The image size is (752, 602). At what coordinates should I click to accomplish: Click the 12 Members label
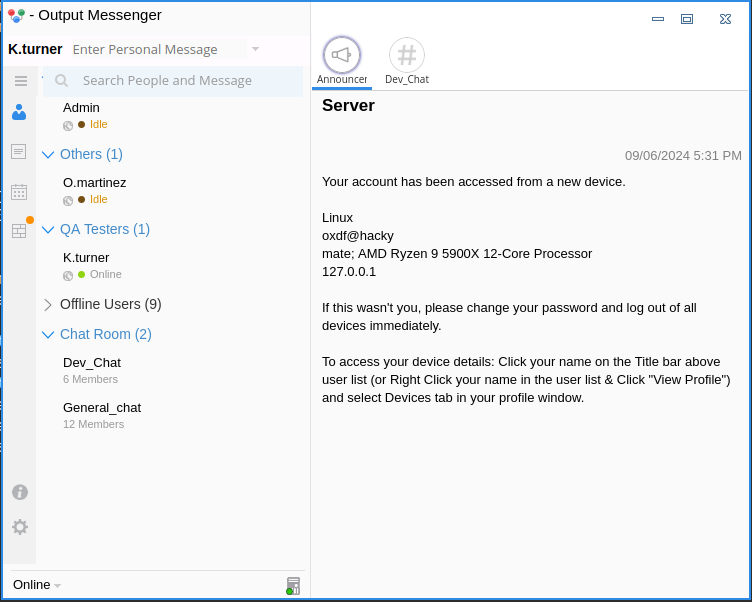[94, 425]
